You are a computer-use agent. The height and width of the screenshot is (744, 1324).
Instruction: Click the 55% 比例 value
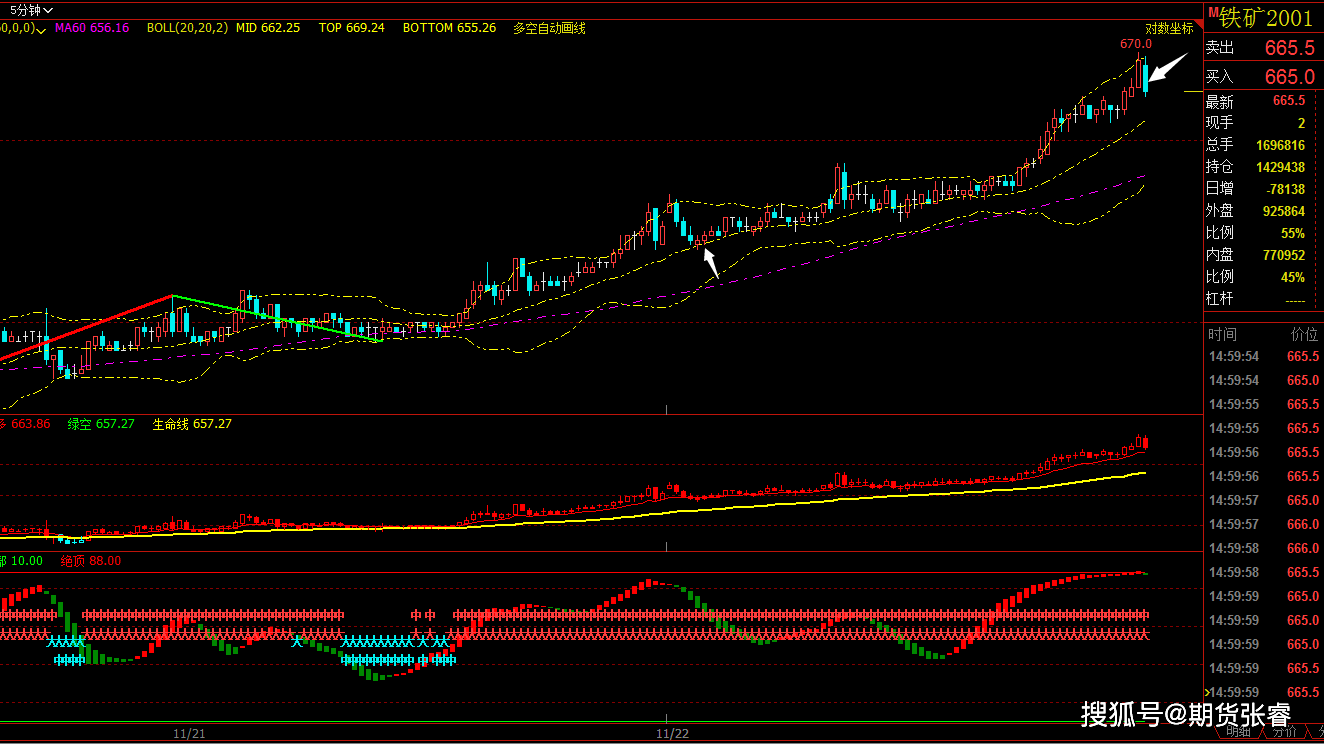tap(1293, 233)
